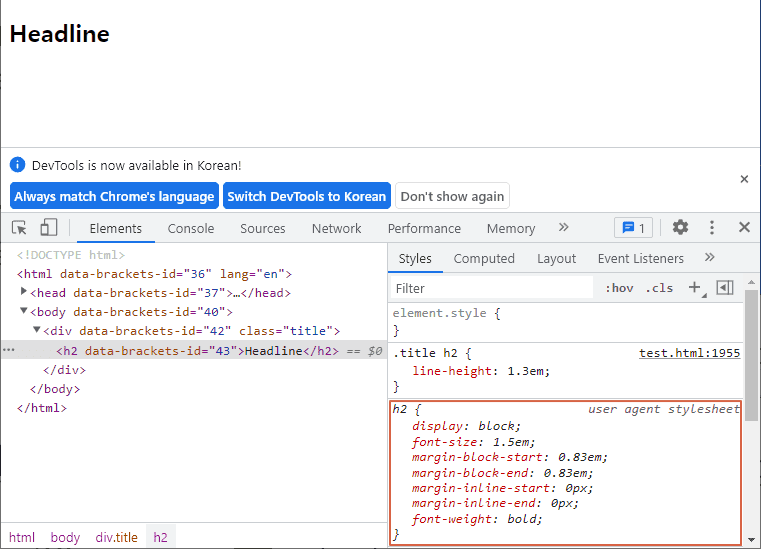Click the Don't show again button
The width and height of the screenshot is (761, 549).
[x=452, y=196]
